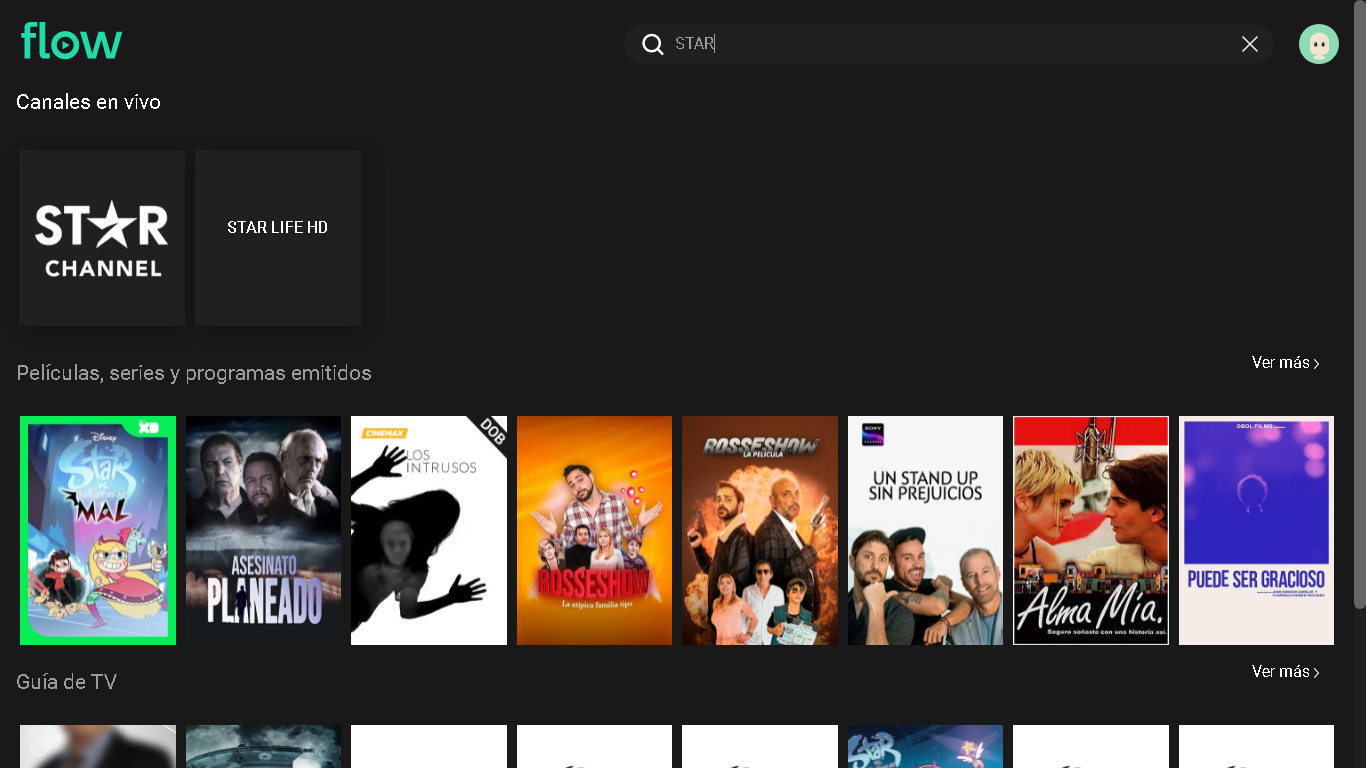Open the Star cartoon thumbnail in Guía de TV

pos(925,747)
